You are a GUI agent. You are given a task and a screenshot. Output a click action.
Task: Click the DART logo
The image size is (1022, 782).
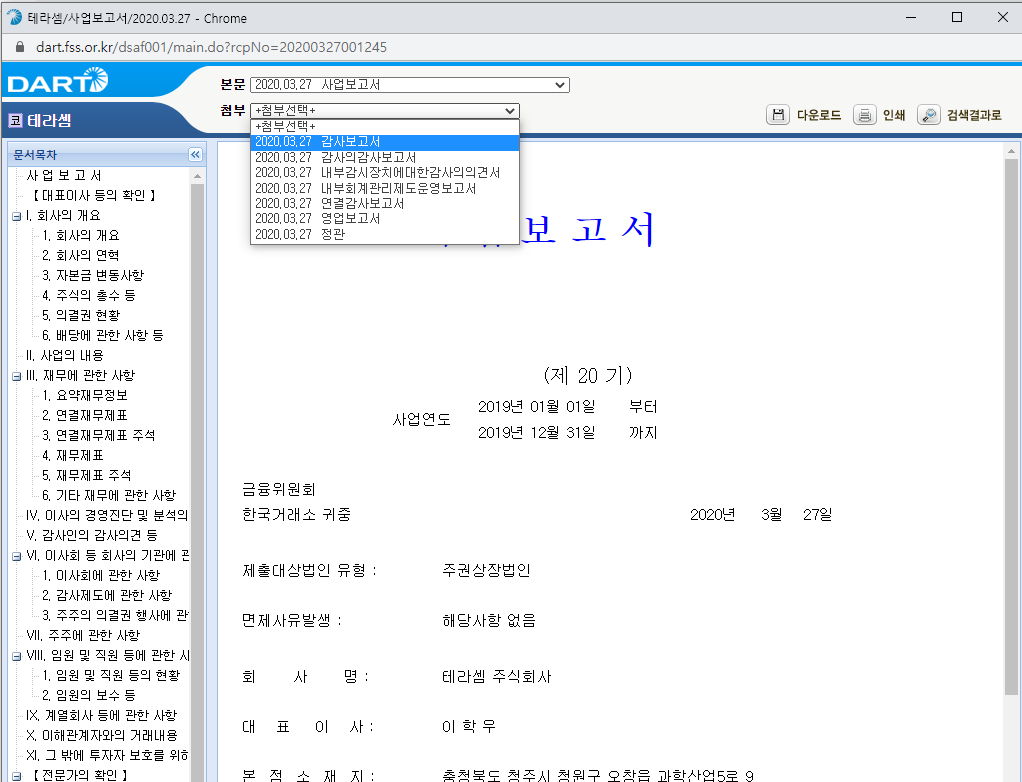click(57, 81)
